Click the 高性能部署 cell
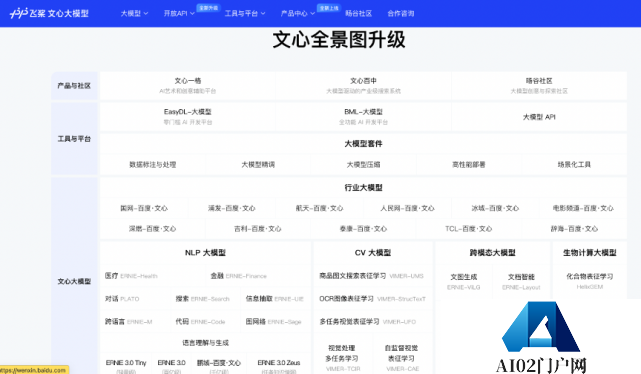Image resolution: width=641 pixels, height=374 pixels. (468, 165)
